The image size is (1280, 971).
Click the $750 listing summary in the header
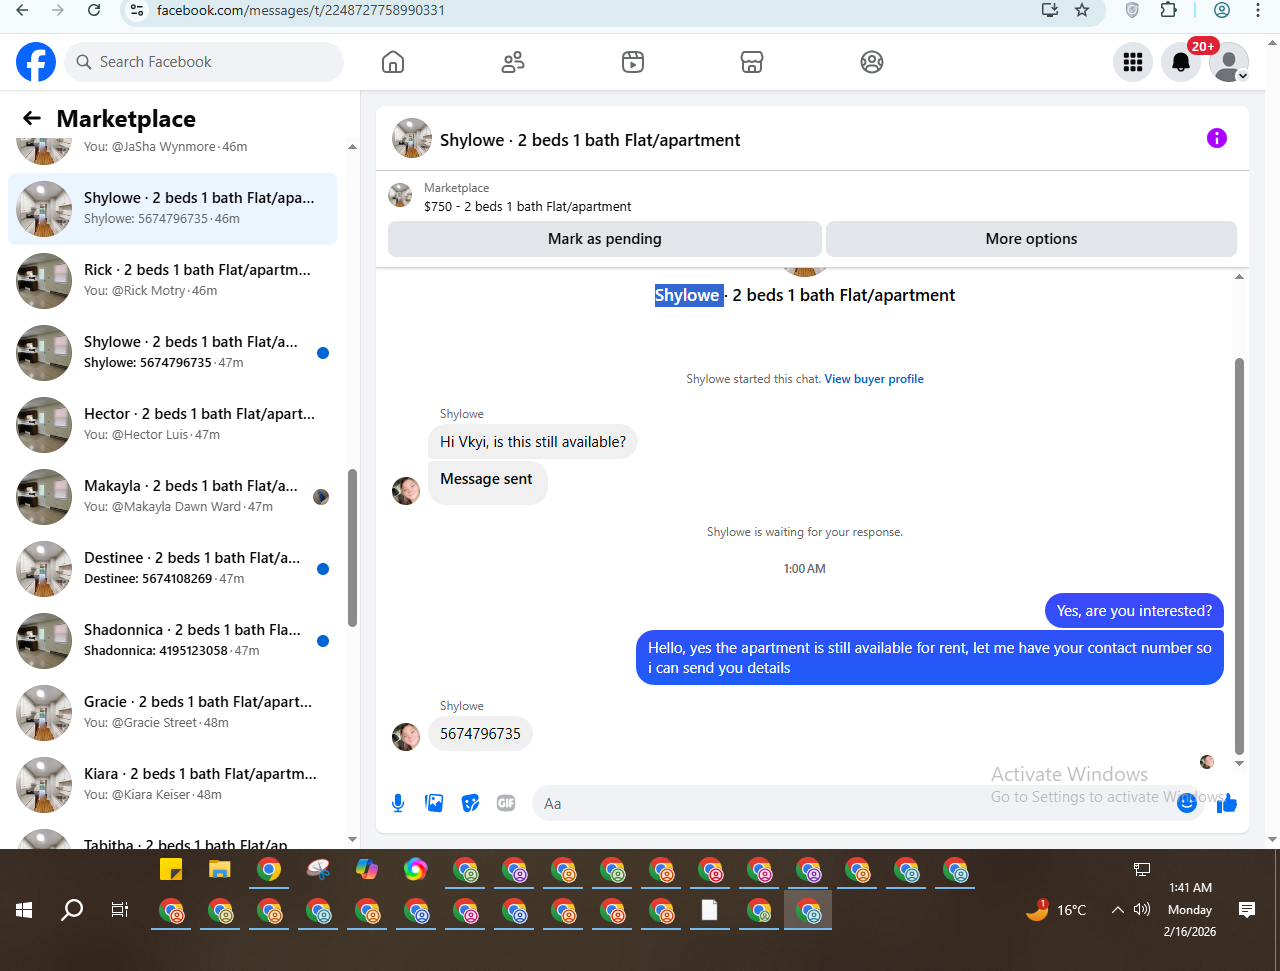tap(527, 207)
